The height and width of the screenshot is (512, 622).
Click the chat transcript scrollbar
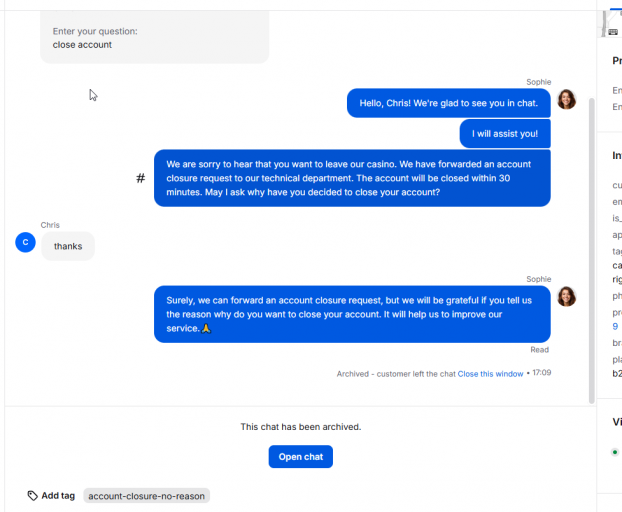tap(591, 251)
